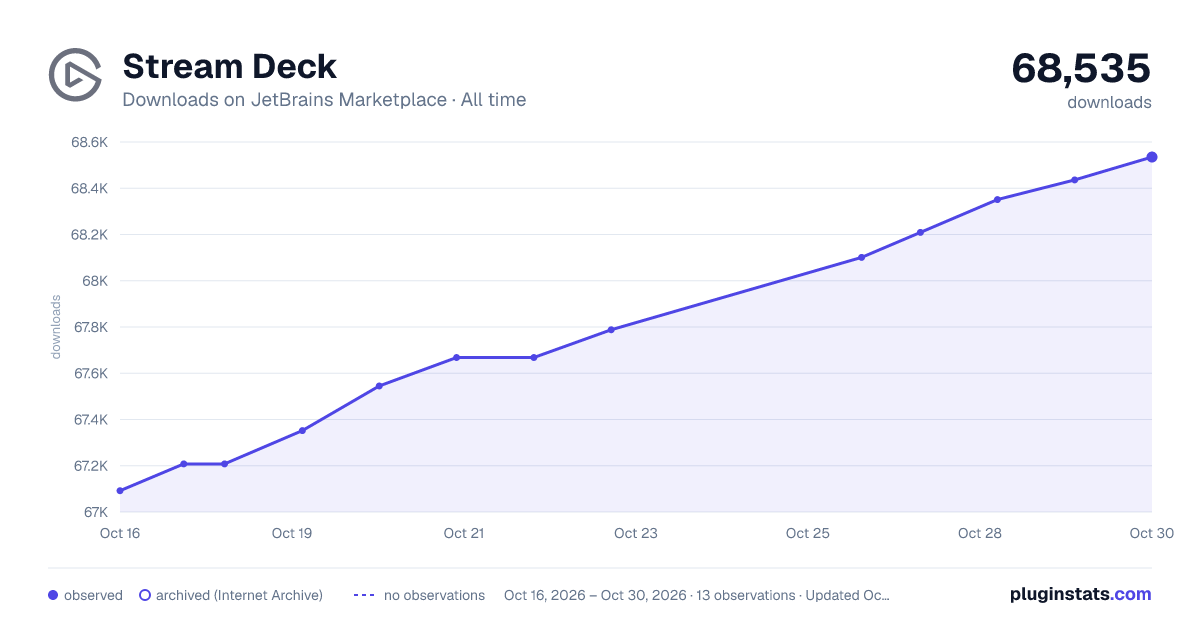Click the no observations legend text
This screenshot has width=1200, height=630.
point(434,595)
